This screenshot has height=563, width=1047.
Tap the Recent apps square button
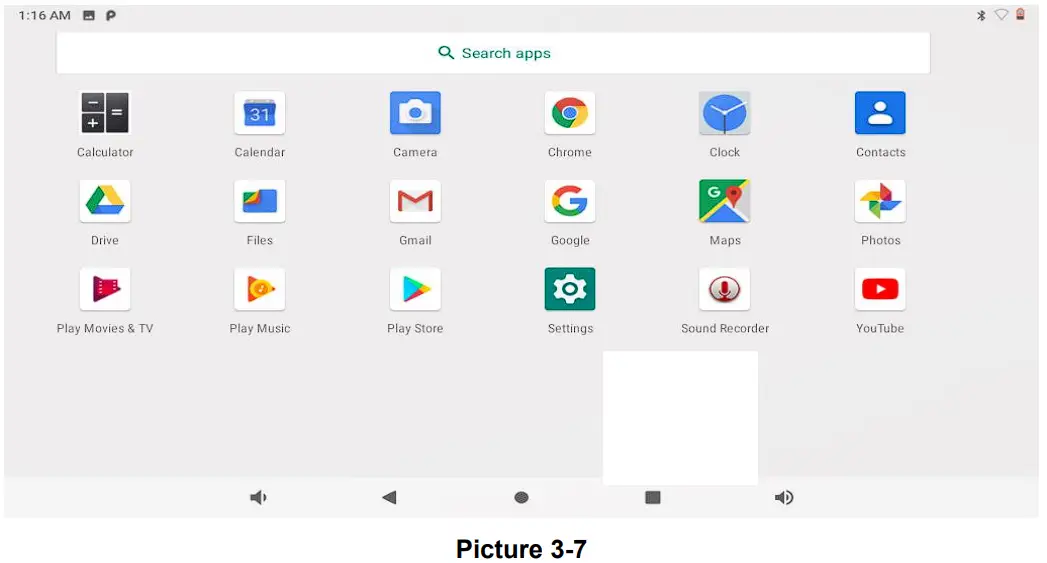(x=653, y=498)
